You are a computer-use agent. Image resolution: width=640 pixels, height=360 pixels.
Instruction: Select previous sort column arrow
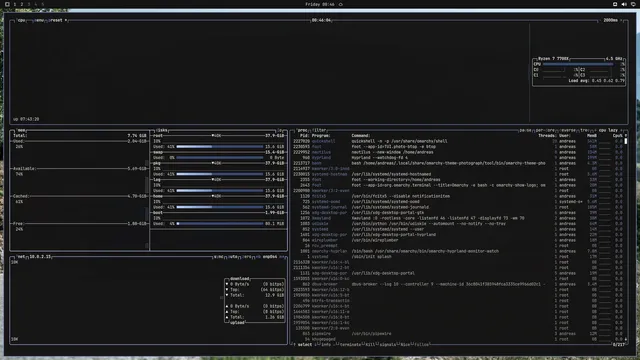[596, 130]
